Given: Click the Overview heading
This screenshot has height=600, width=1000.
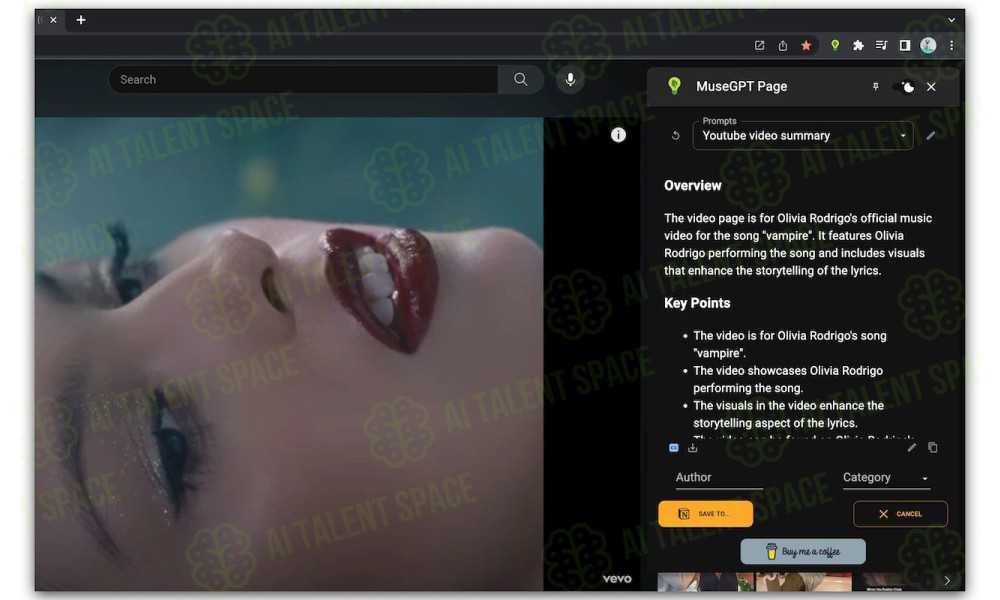Looking at the screenshot, I should (x=693, y=186).
